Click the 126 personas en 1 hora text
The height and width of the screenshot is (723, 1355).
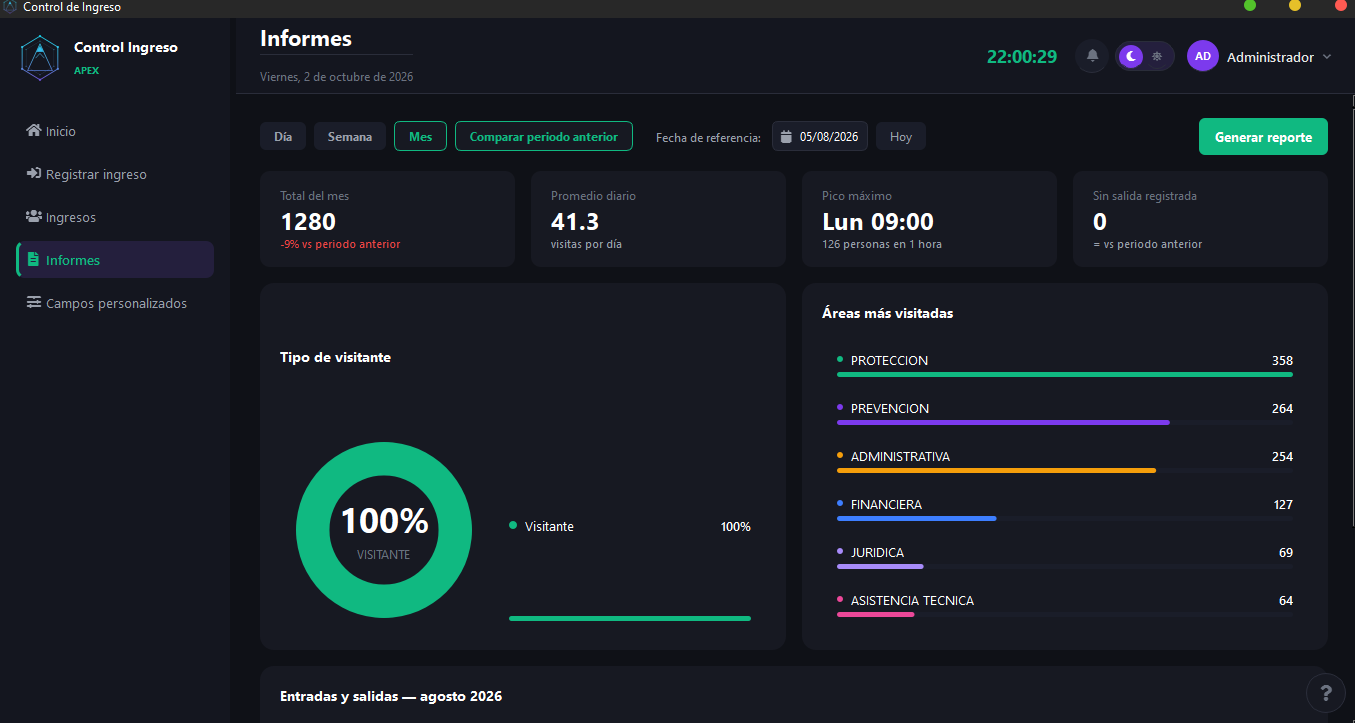(x=882, y=244)
